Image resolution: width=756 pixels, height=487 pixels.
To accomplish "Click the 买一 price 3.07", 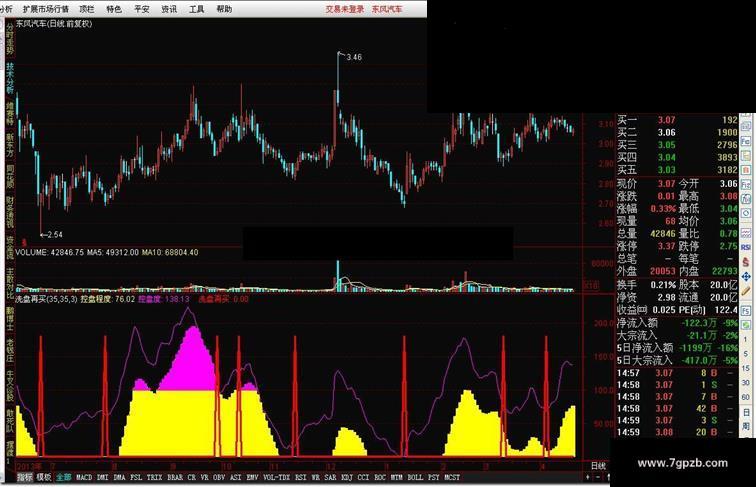I will click(x=667, y=120).
